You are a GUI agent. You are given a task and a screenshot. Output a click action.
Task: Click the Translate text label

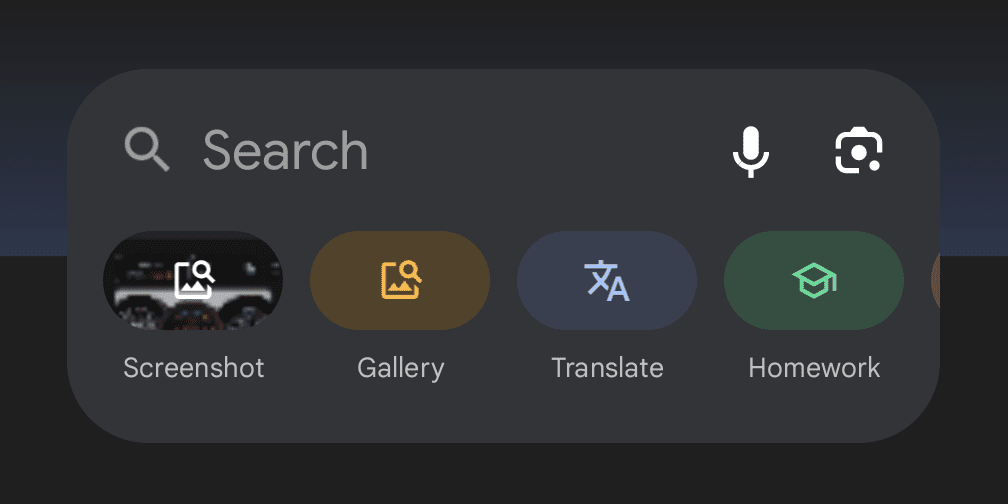click(x=607, y=368)
